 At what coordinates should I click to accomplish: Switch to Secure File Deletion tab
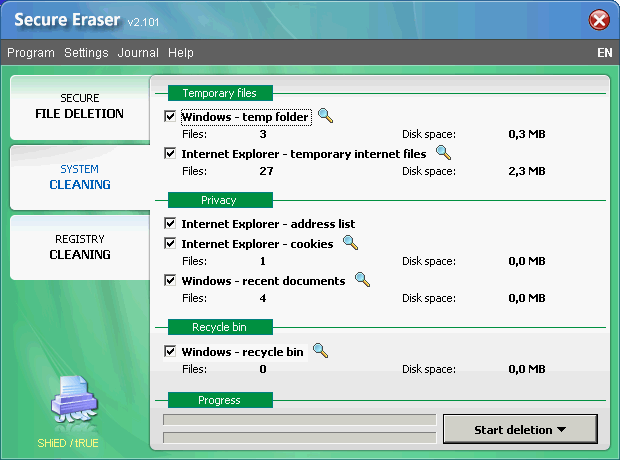pos(80,106)
